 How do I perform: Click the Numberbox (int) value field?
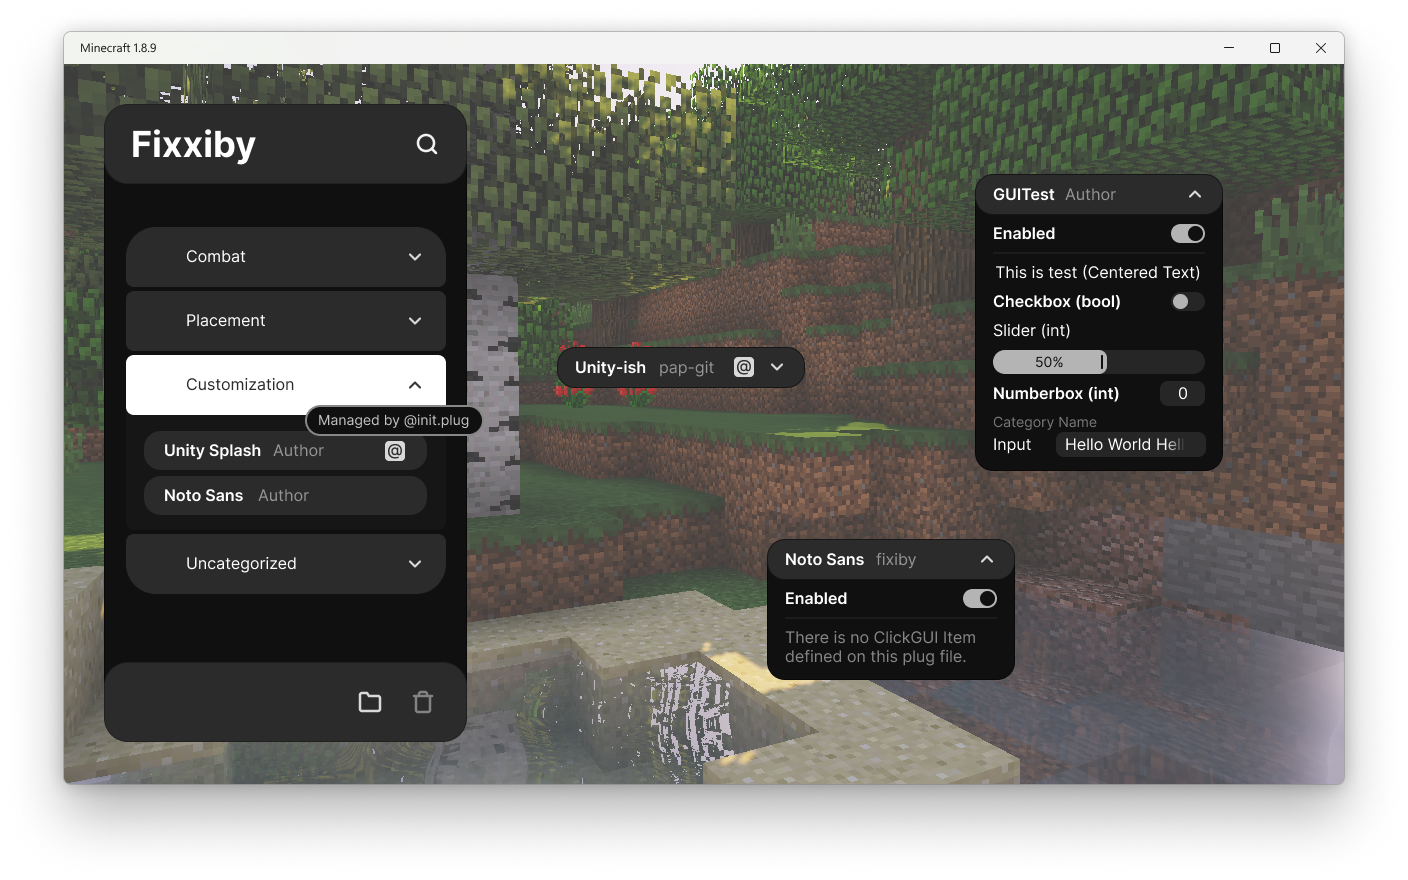click(1182, 393)
